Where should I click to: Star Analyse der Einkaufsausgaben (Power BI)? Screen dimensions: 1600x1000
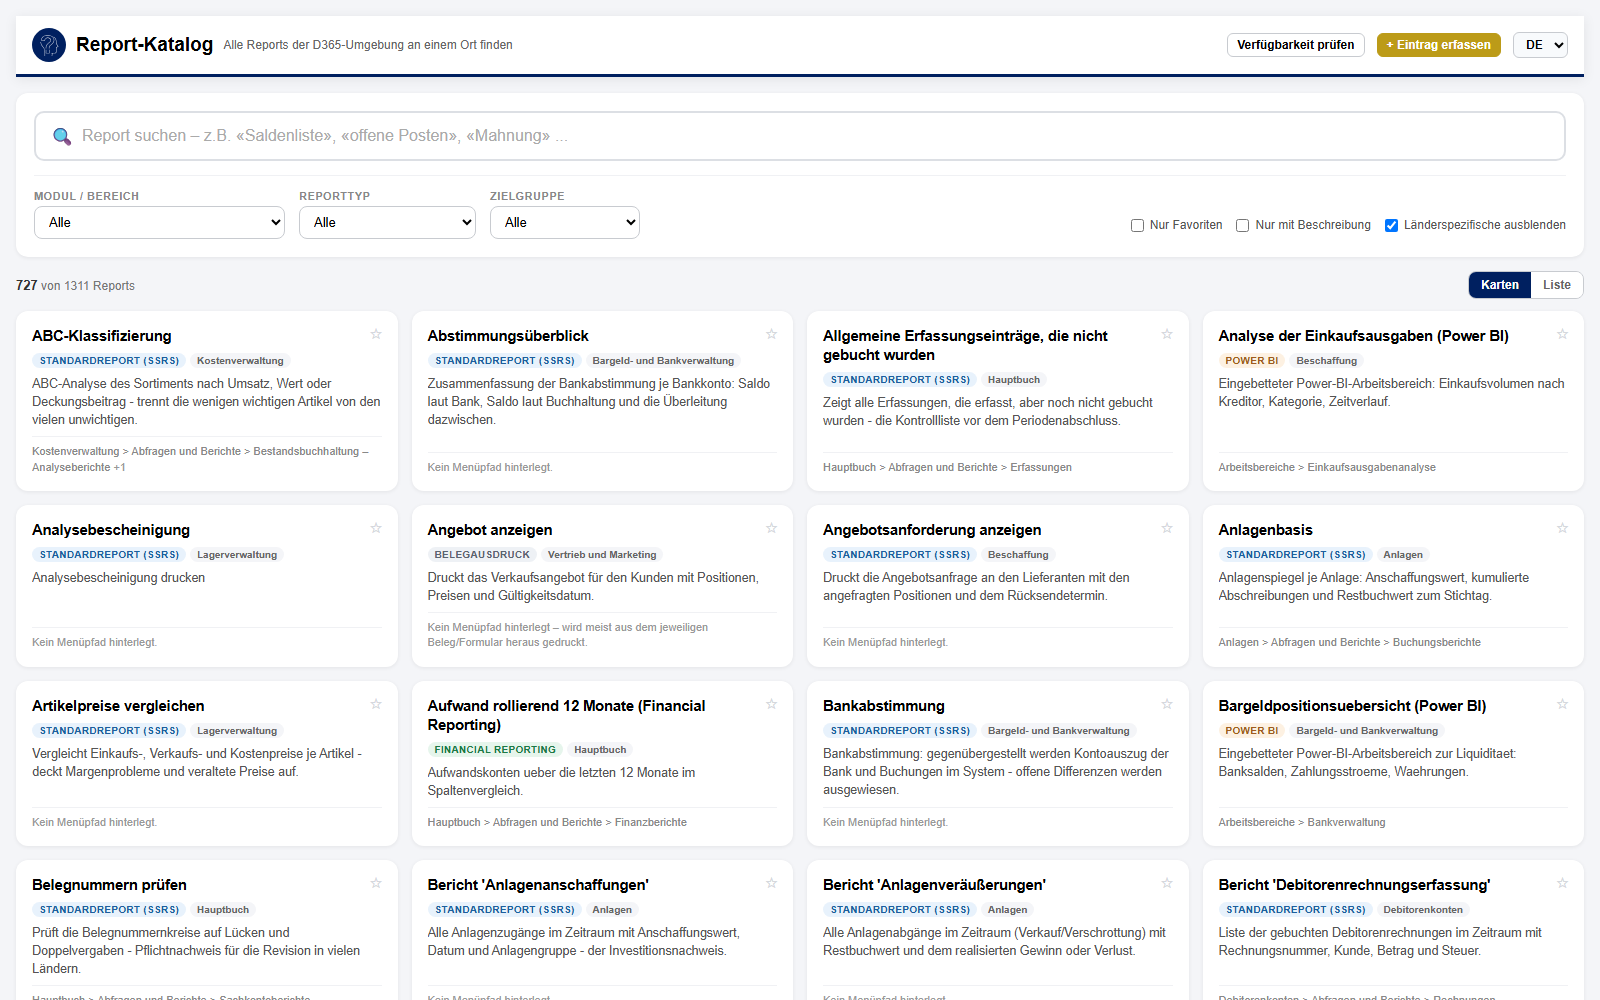coord(1562,334)
